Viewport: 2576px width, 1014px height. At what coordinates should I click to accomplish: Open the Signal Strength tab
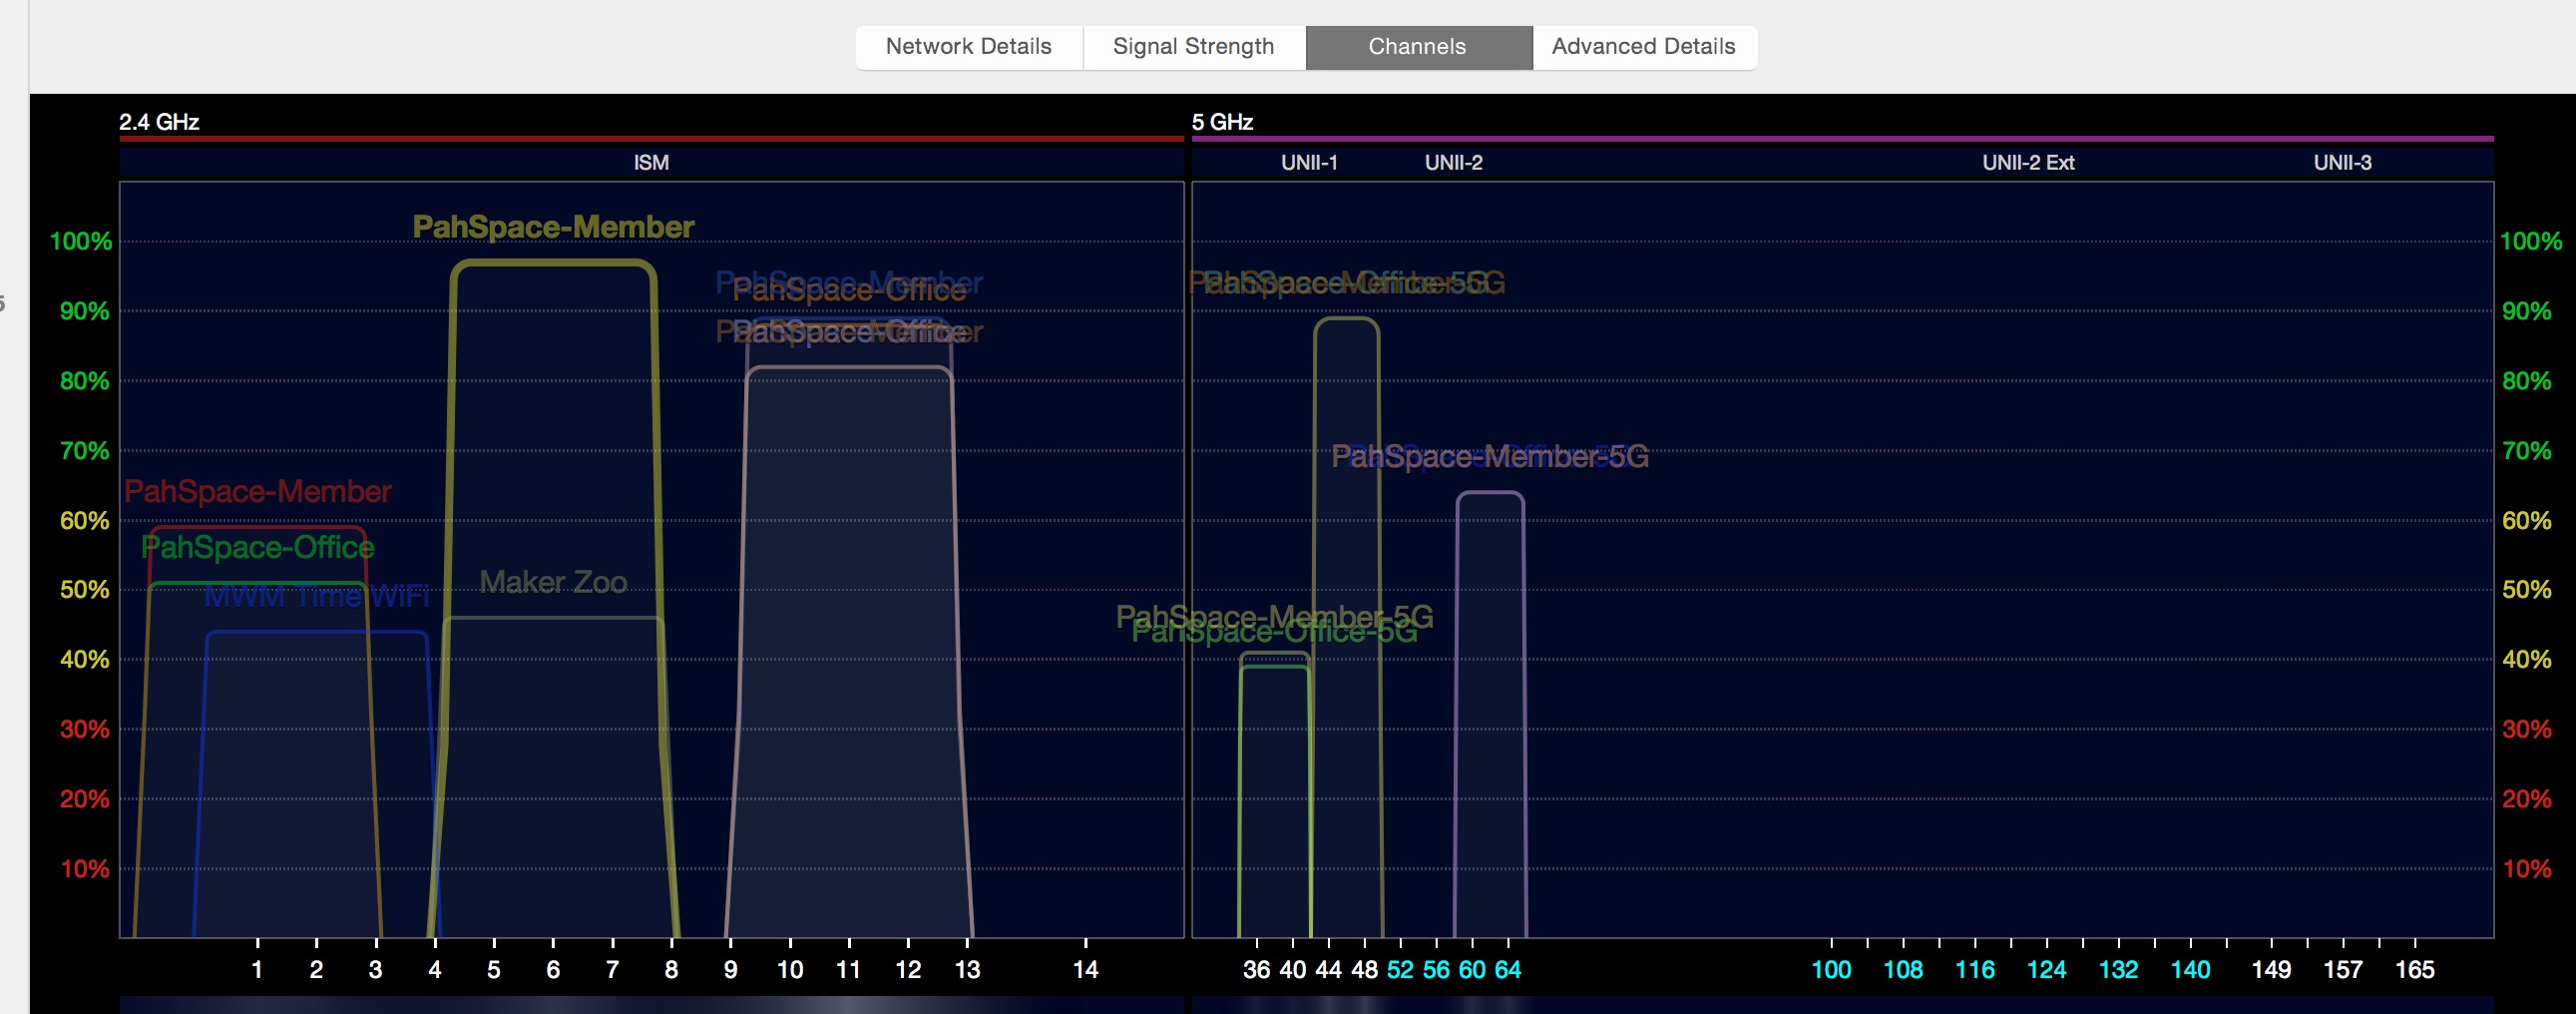click(x=1194, y=47)
